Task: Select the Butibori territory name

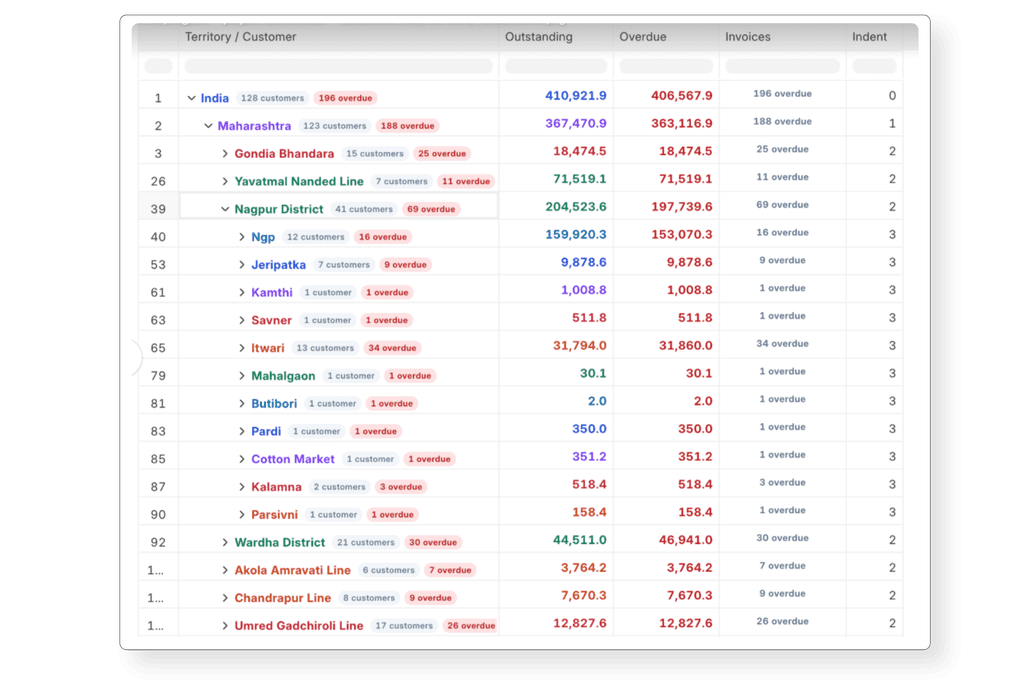Action: (274, 403)
